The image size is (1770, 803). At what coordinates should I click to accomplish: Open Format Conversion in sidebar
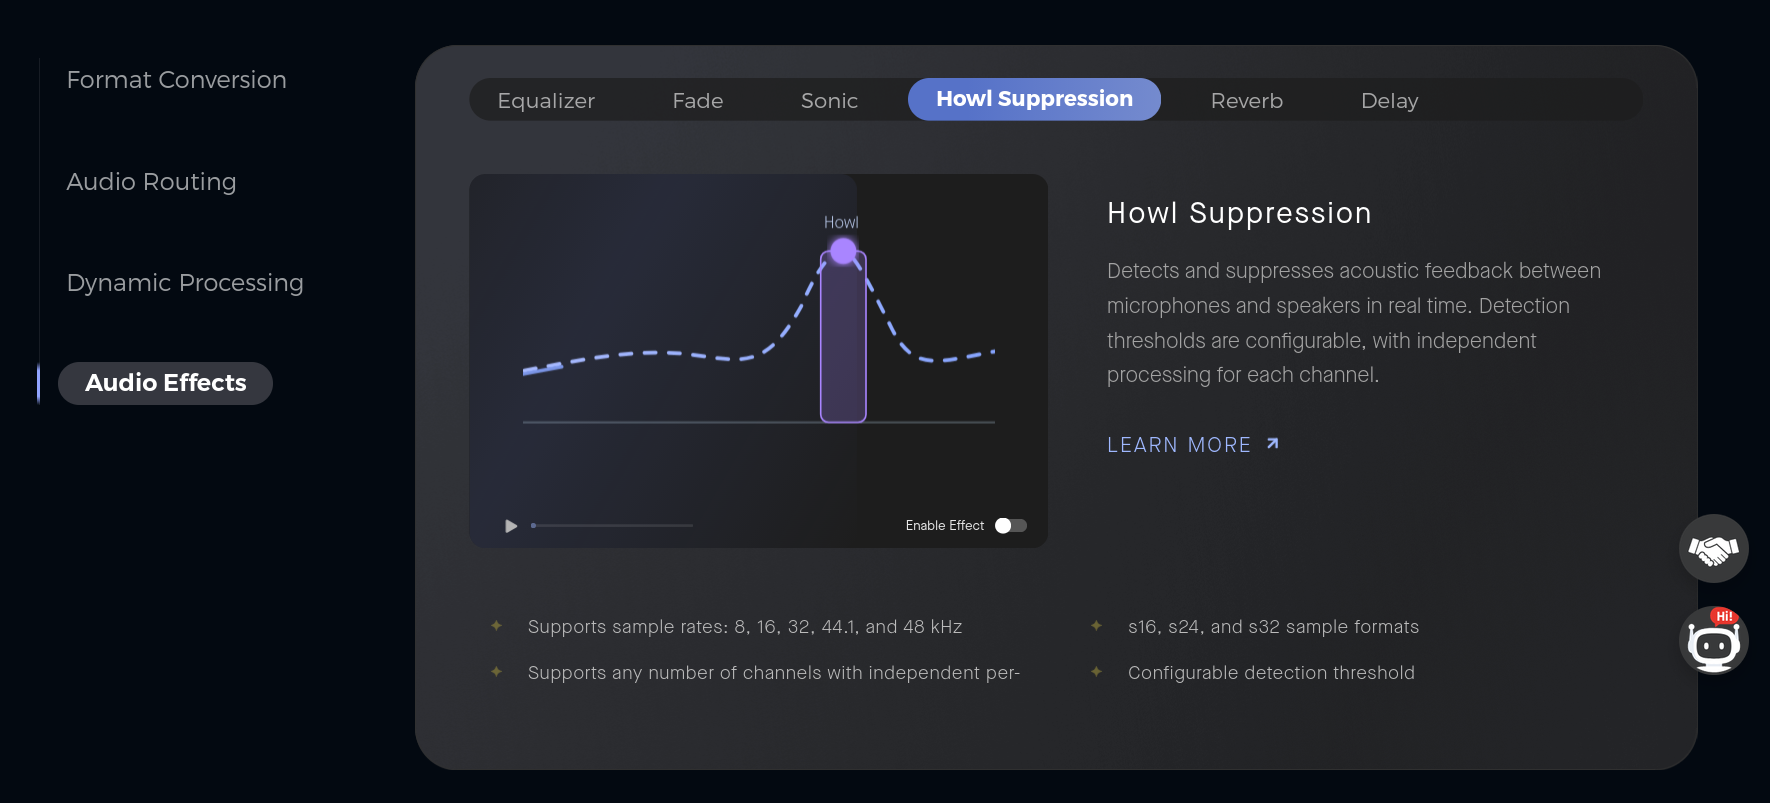click(176, 80)
